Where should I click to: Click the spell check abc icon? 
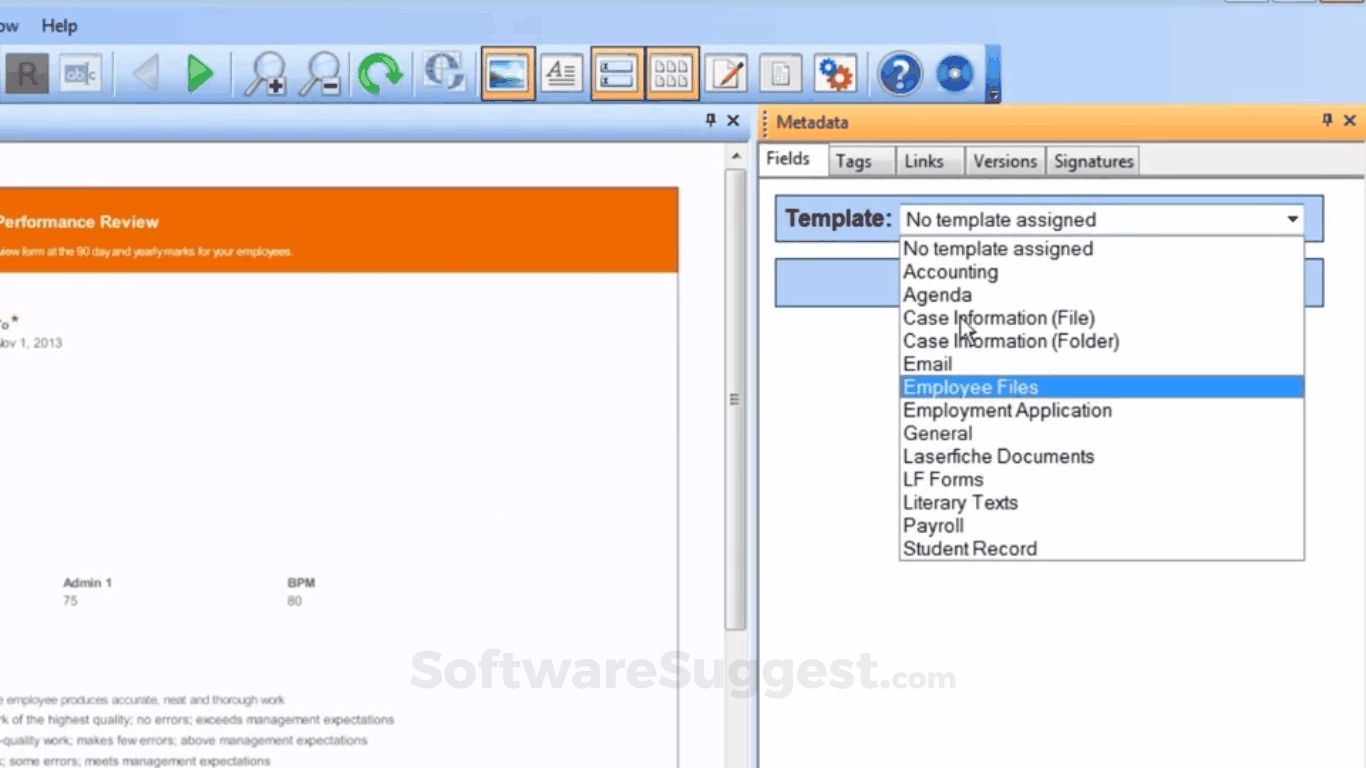click(79, 73)
